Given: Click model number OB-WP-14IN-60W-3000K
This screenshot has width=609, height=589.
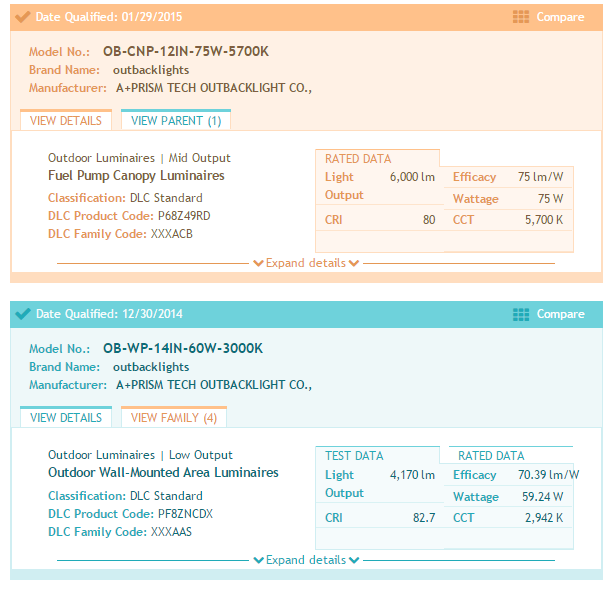Looking at the screenshot, I should 183,348.
